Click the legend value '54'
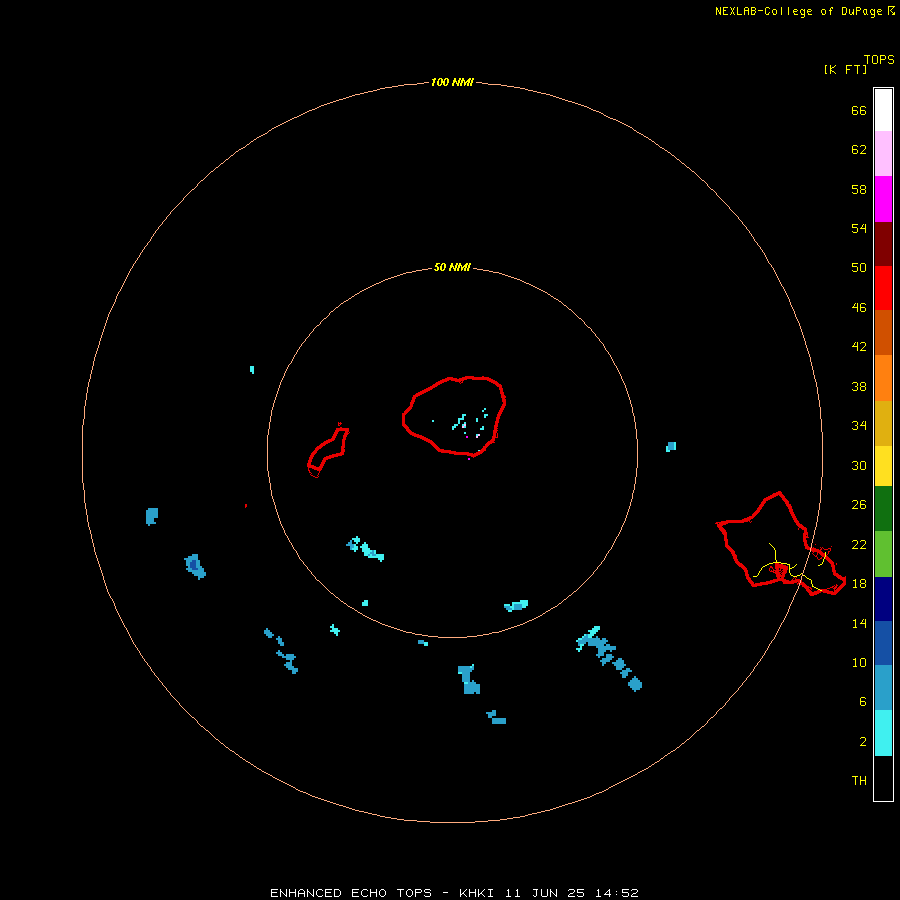Viewport: 900px width, 900px height. tap(859, 228)
